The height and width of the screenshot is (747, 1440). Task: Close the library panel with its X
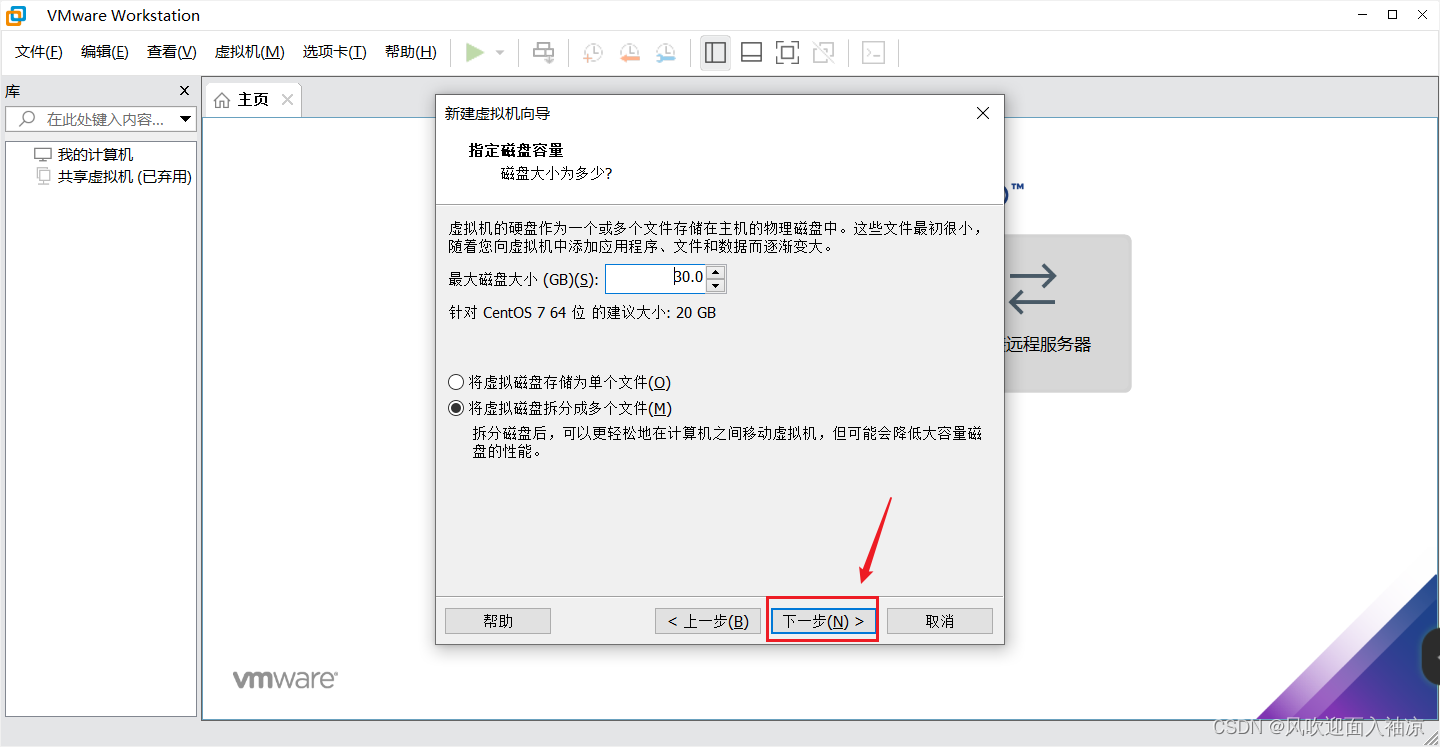point(184,91)
